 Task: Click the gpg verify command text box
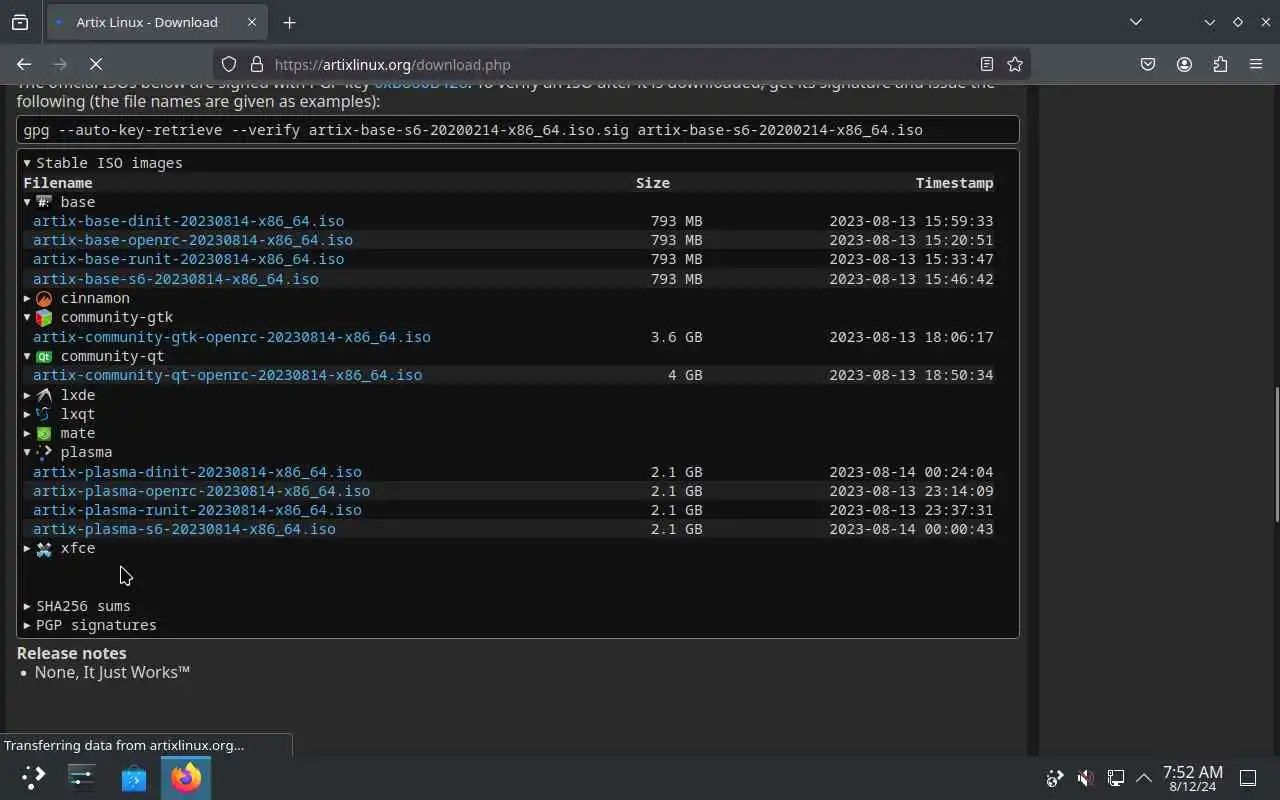(x=518, y=130)
